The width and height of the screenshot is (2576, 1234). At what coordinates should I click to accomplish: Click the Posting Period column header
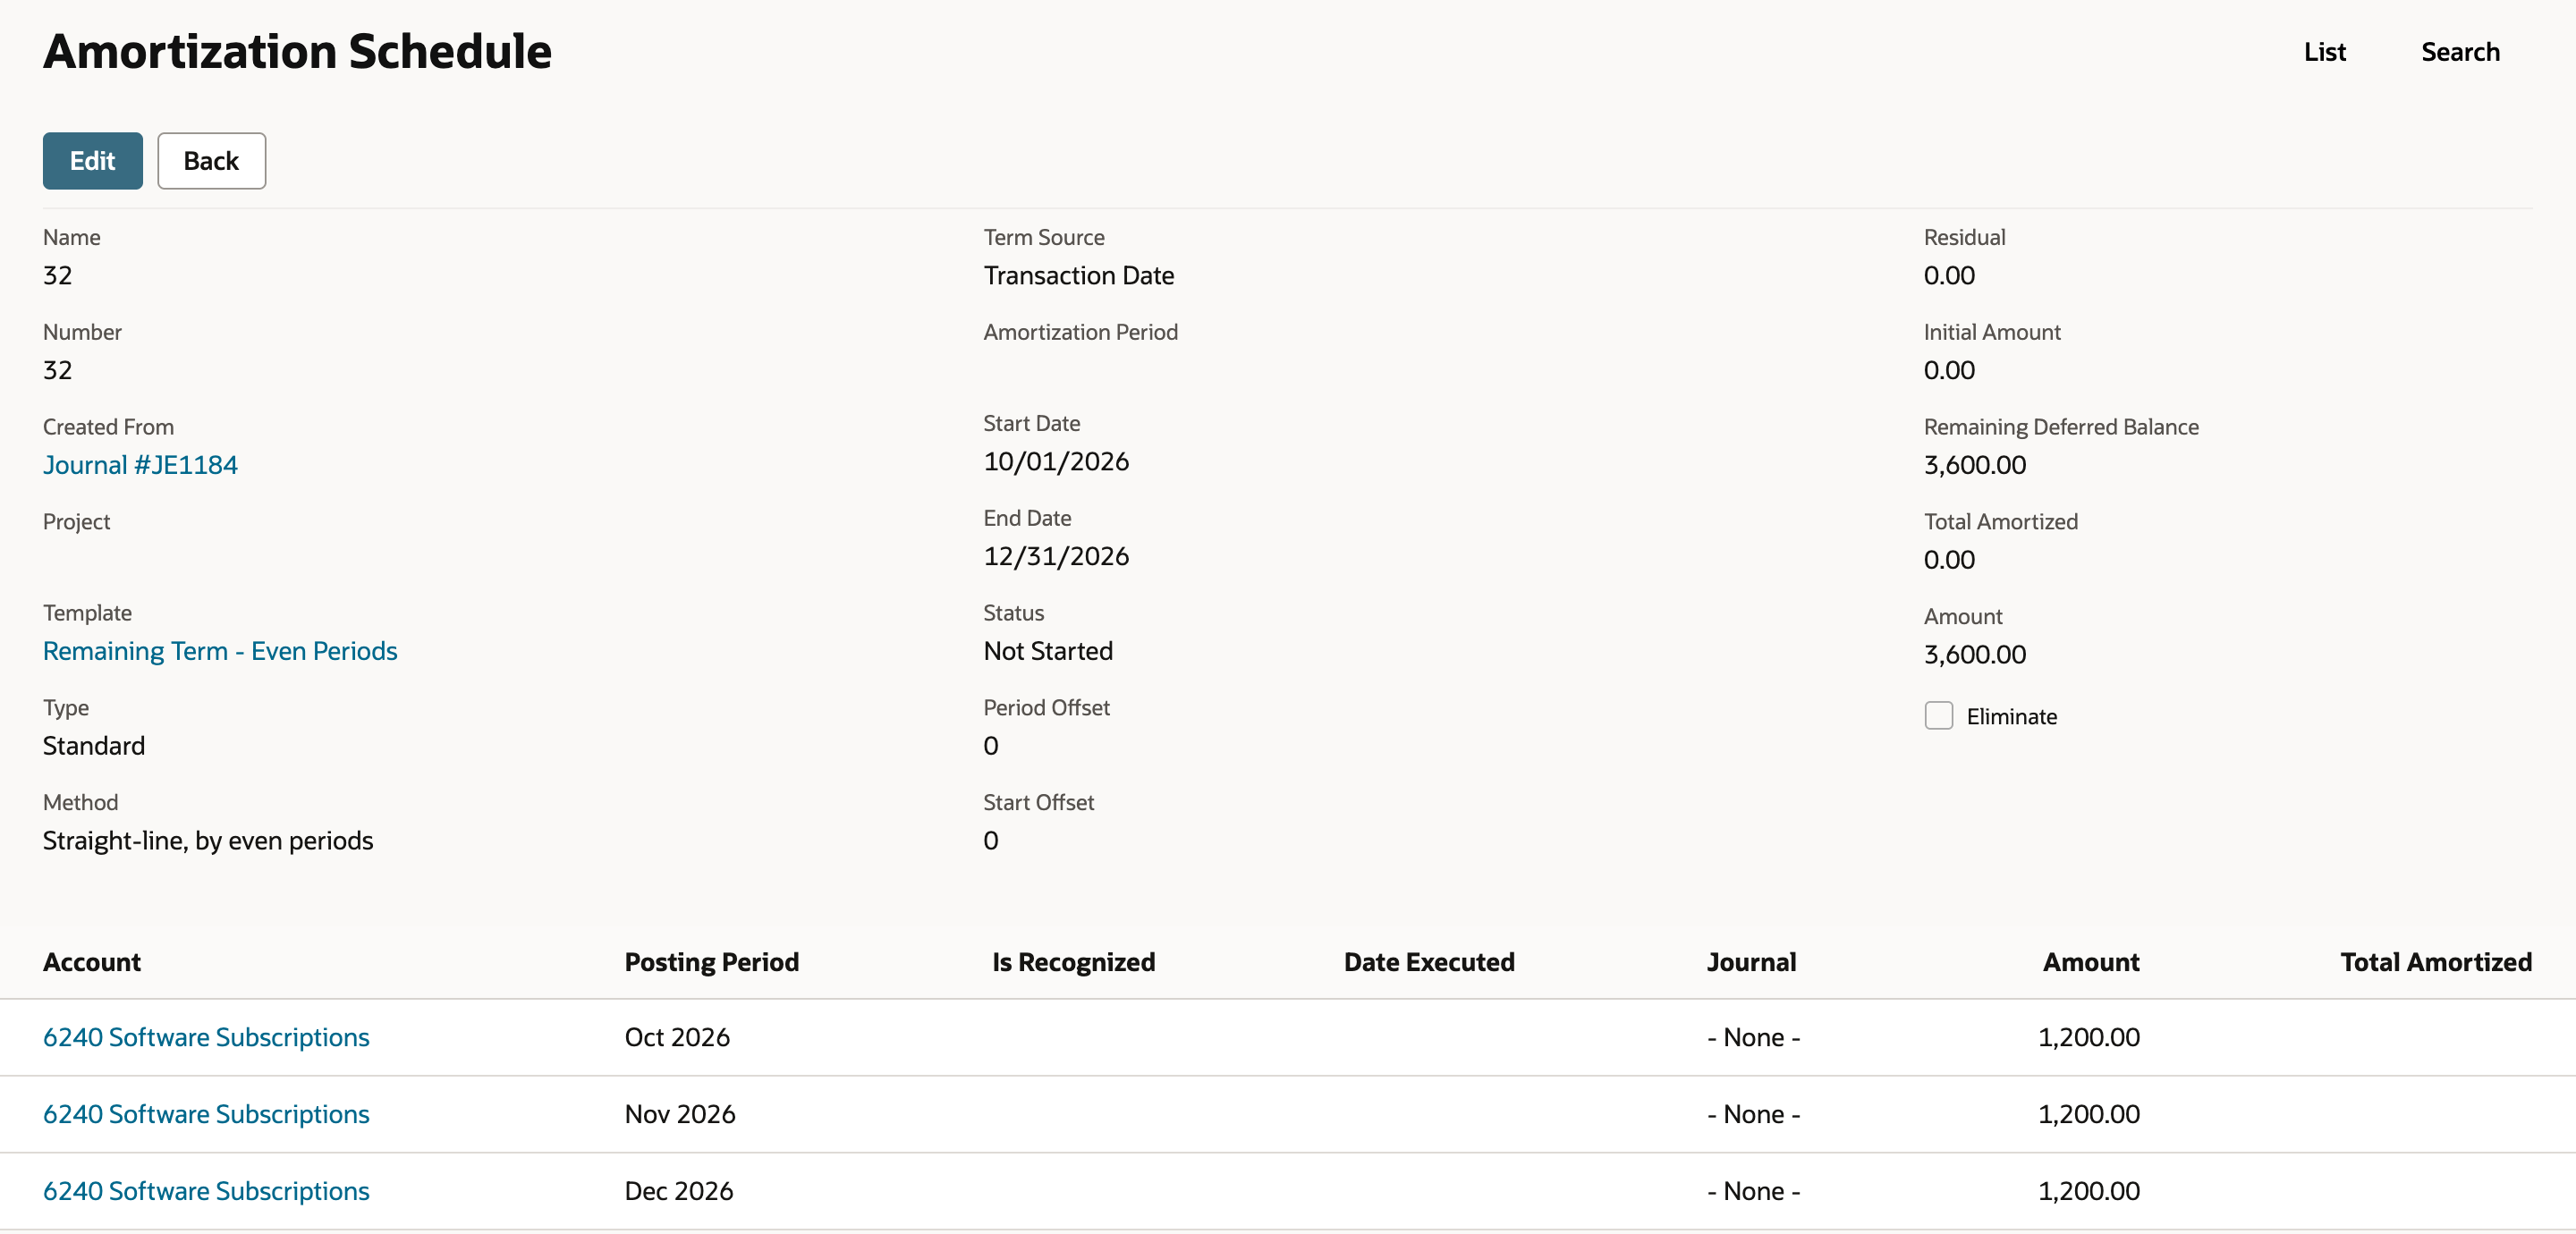click(x=712, y=962)
